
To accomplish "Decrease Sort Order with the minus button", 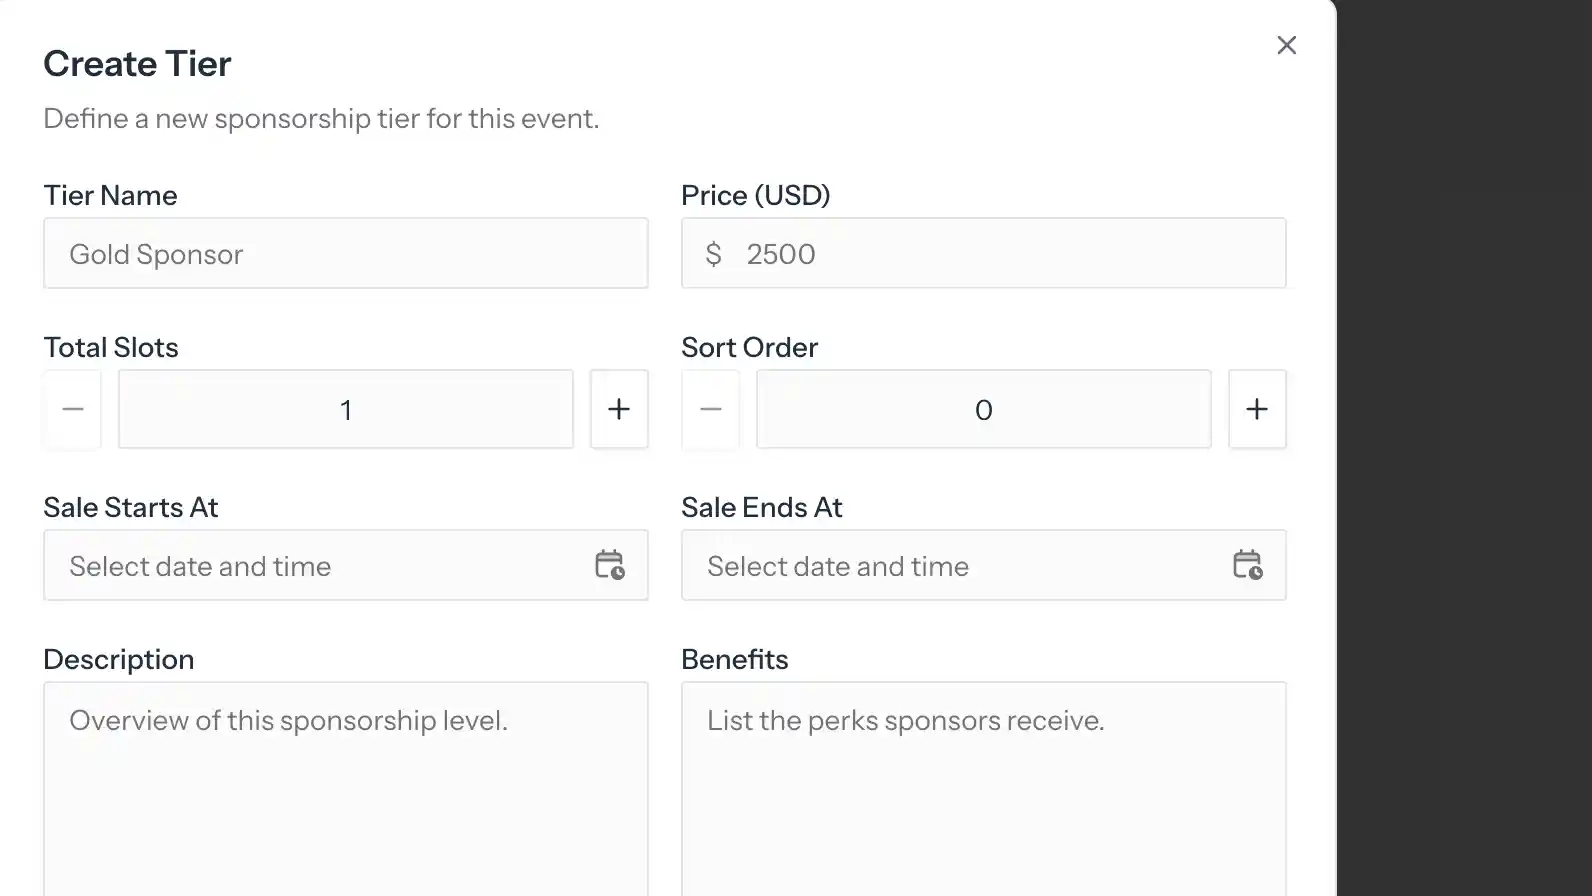I will (x=711, y=409).
